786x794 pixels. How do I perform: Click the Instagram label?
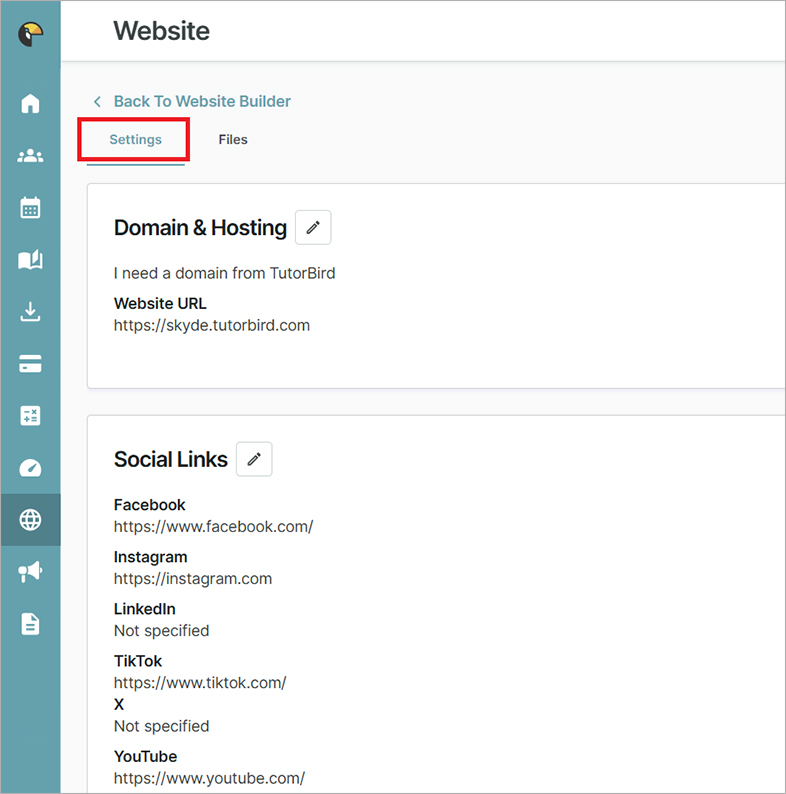[150, 557]
